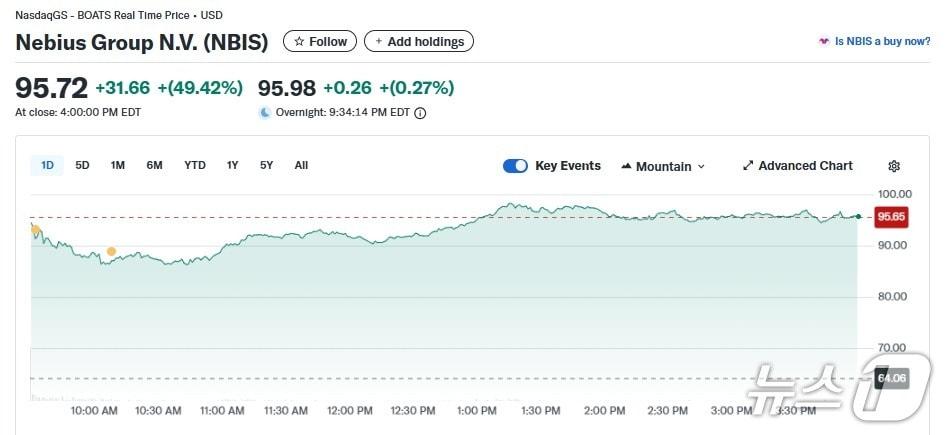Click the red 95.65 price label
The width and height of the screenshot is (945, 435).
click(890, 216)
